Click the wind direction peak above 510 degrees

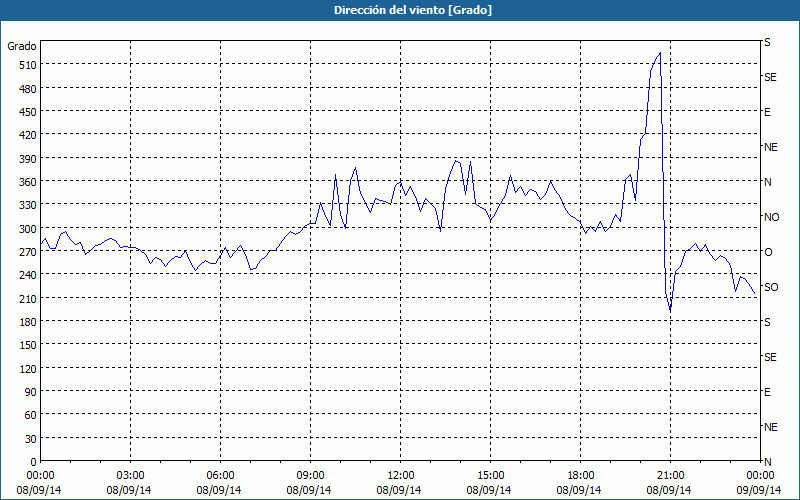click(660, 53)
